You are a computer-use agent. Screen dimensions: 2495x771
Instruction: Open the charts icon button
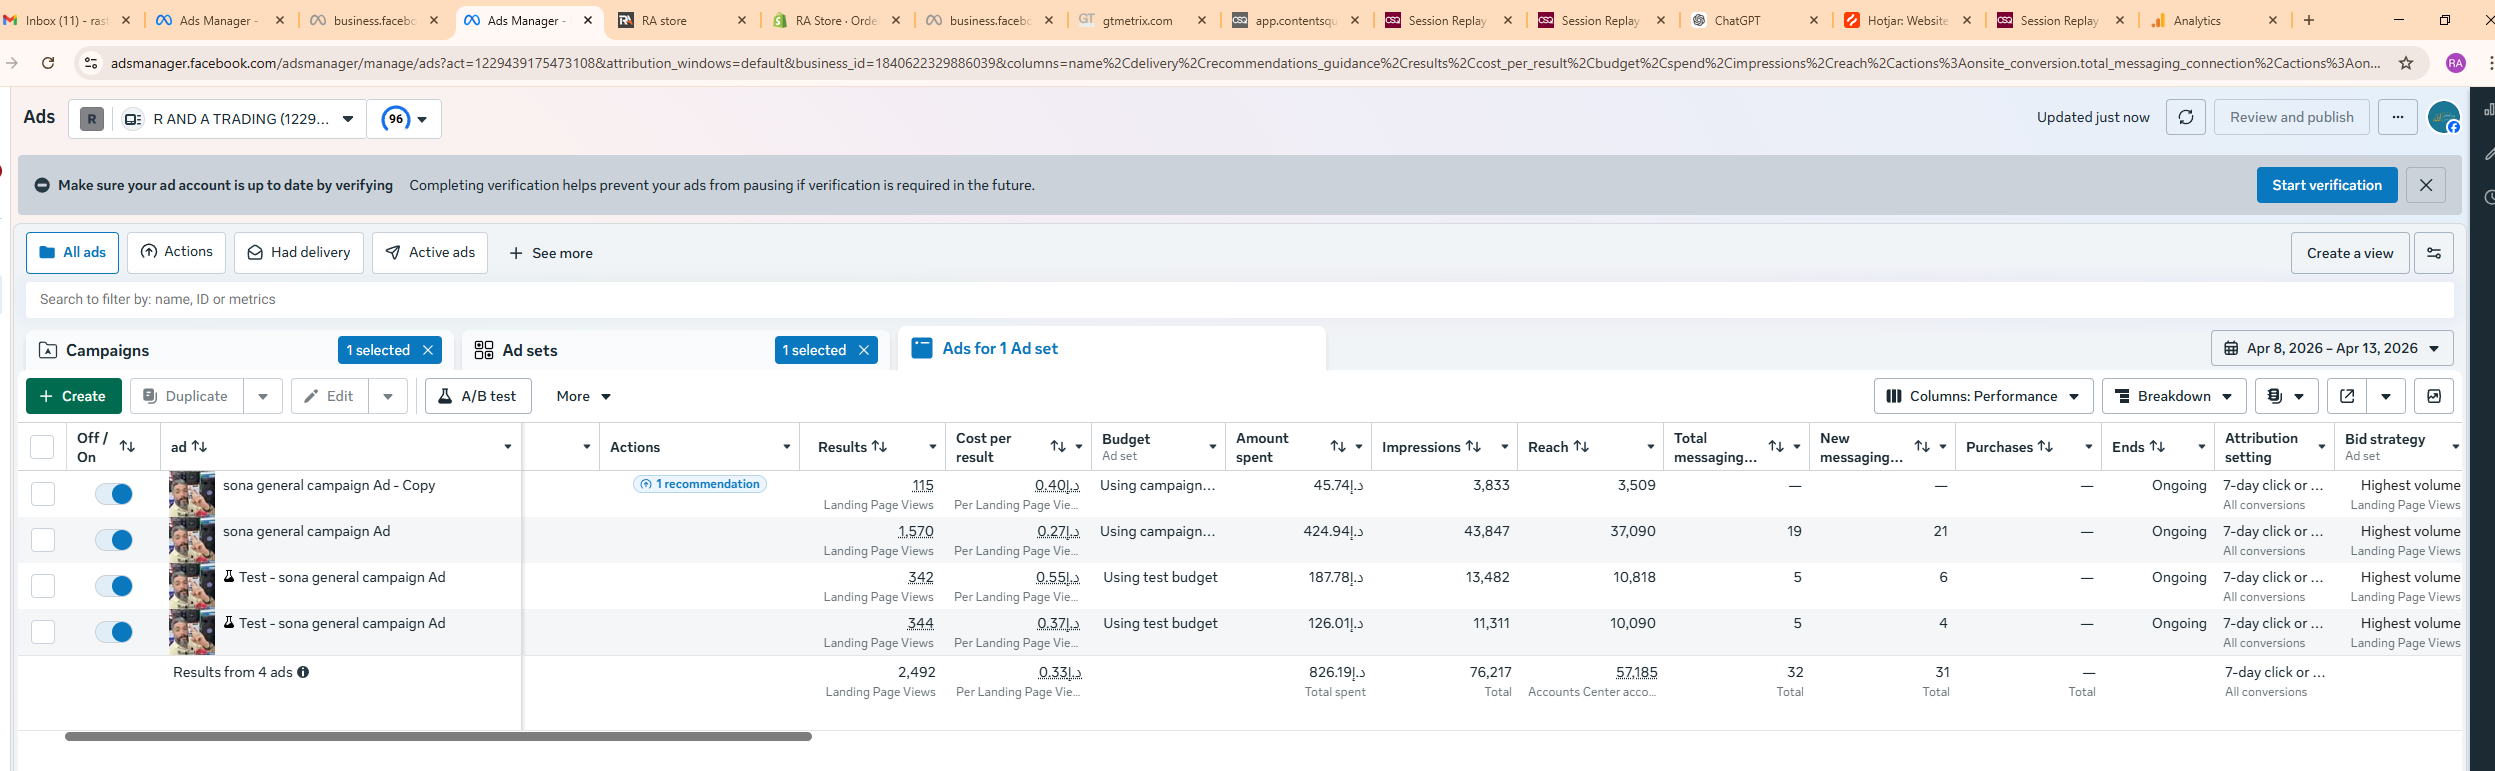coord(2433,396)
